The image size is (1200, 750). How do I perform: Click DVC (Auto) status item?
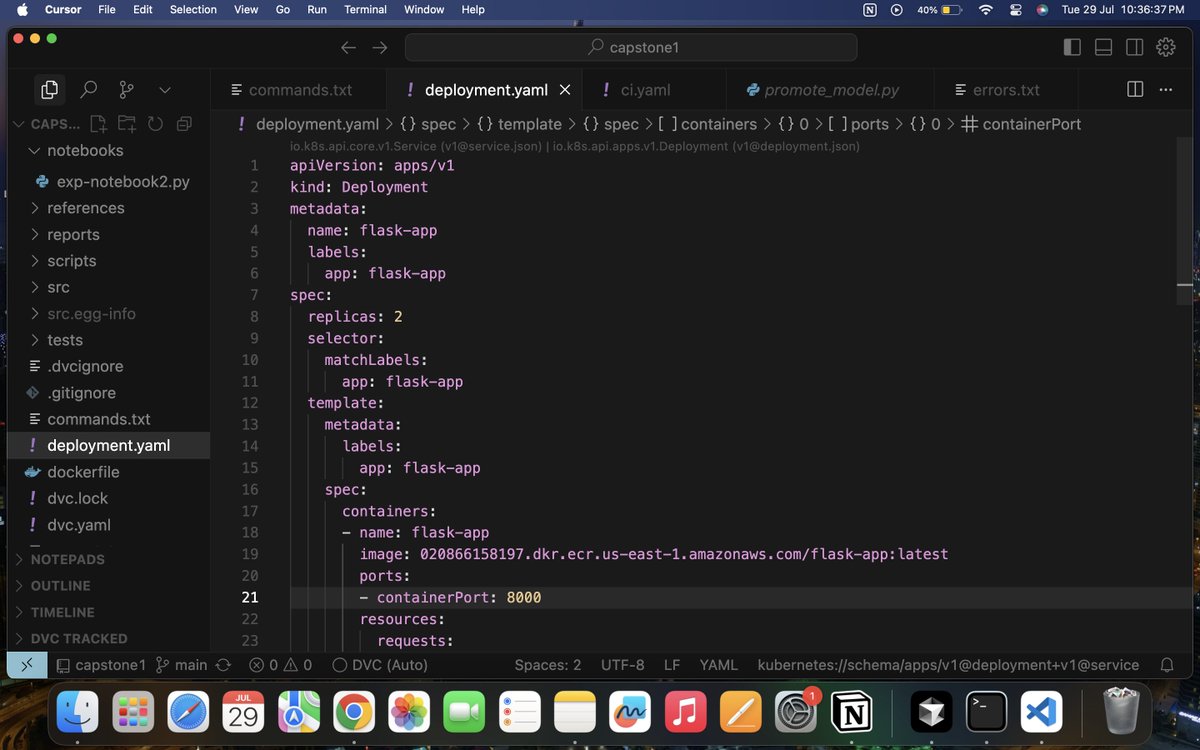(x=380, y=665)
